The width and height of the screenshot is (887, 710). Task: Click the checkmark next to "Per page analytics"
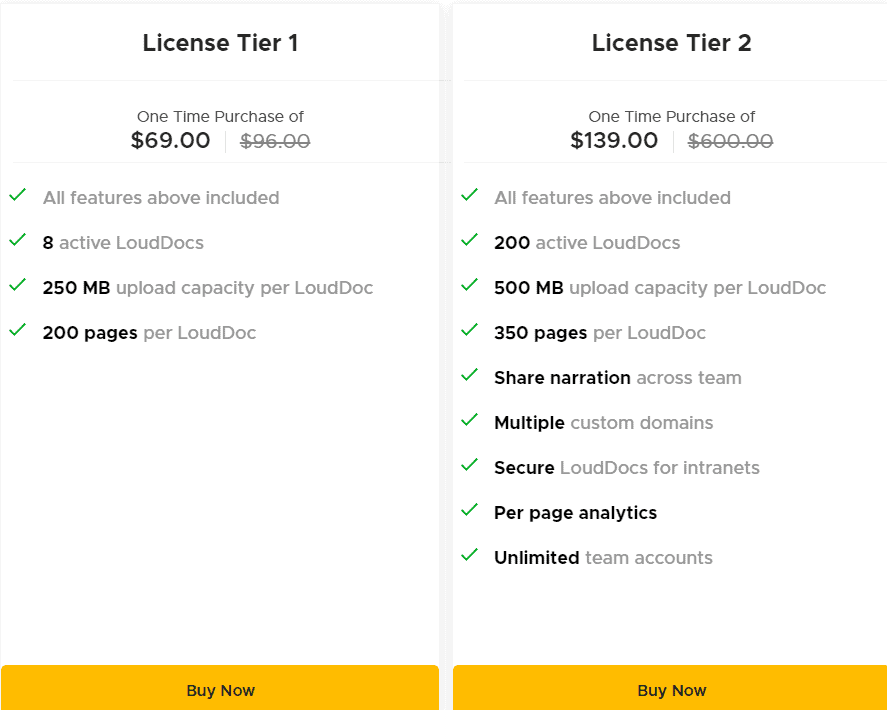click(469, 512)
